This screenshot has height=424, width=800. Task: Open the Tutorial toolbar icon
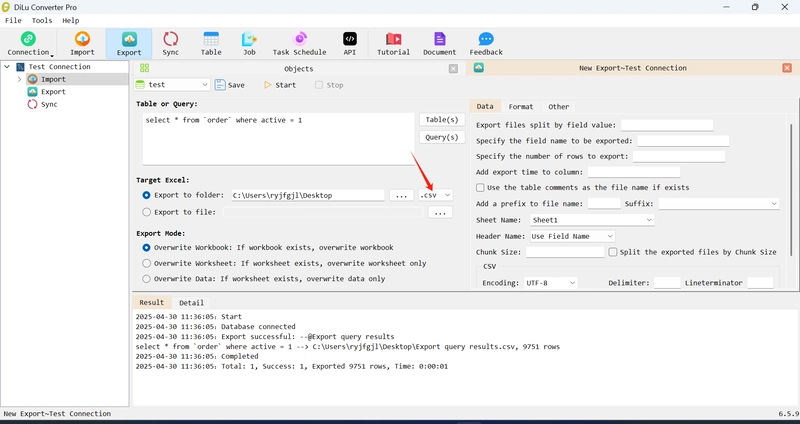(393, 43)
